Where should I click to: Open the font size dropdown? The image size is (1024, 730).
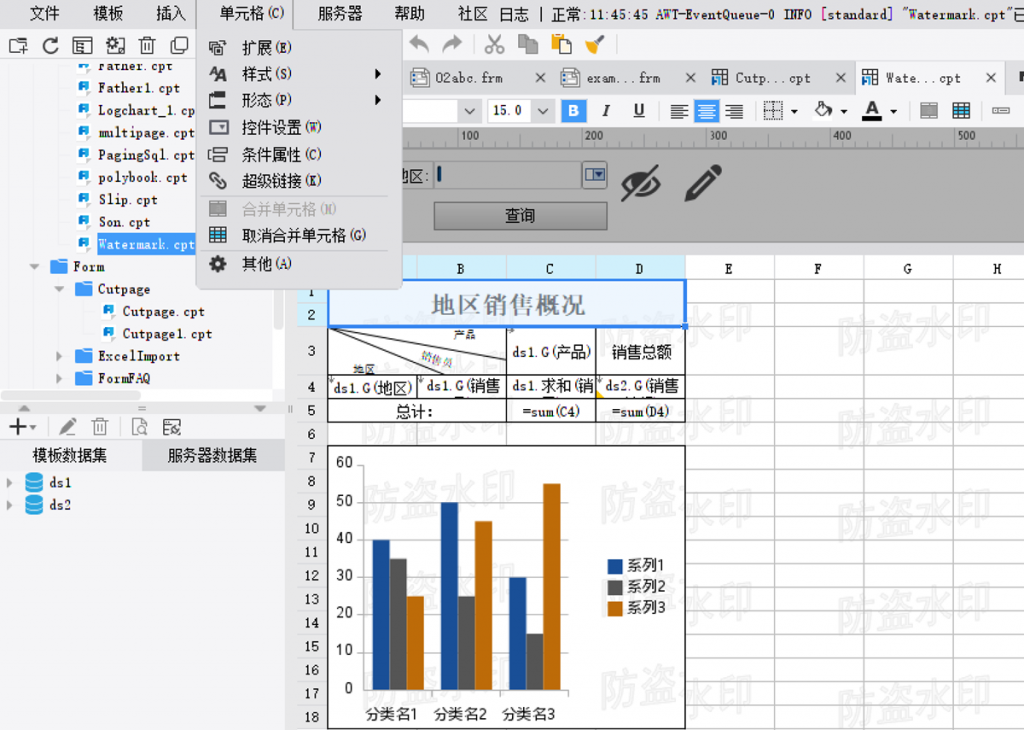(x=543, y=110)
